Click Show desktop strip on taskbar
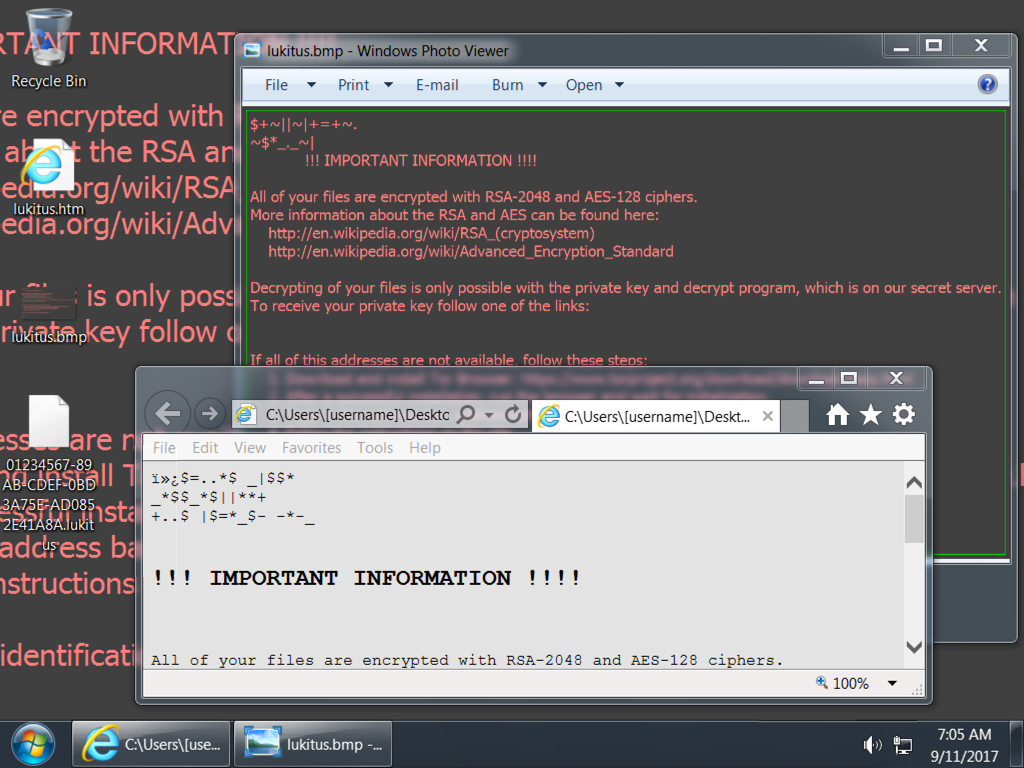The image size is (1024, 768). pyautogui.click(x=1017, y=744)
